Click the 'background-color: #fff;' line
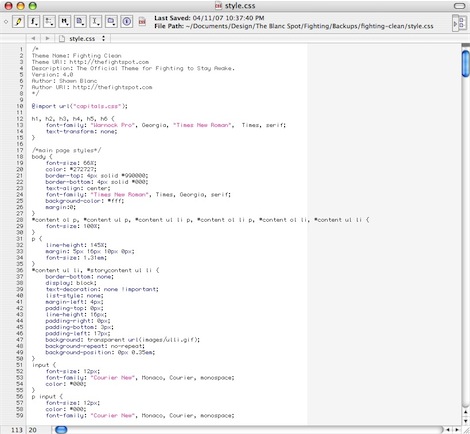This screenshot has height=434, width=470. 85,201
